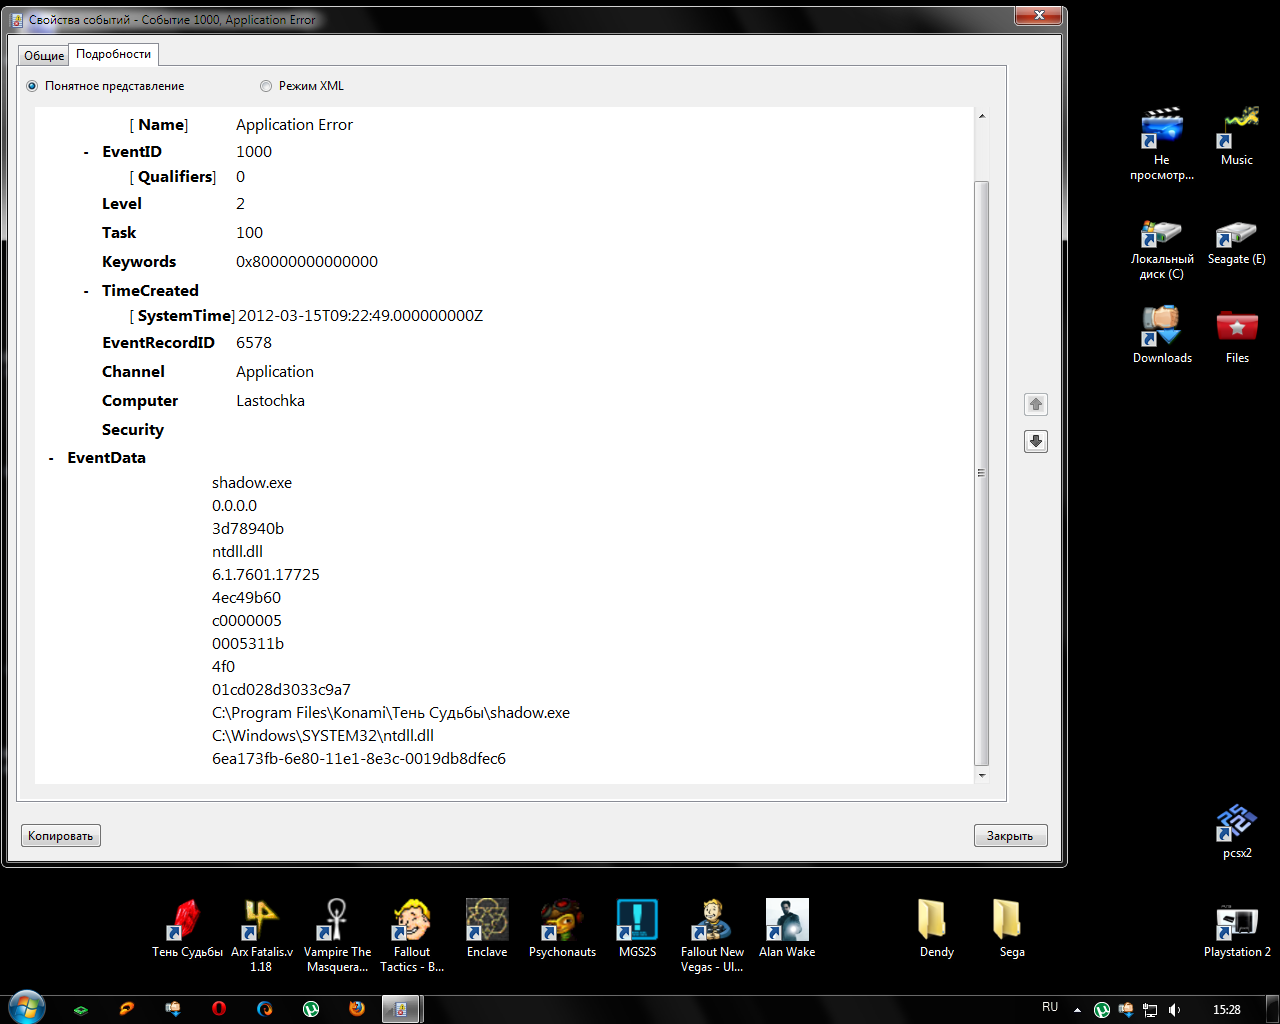Select the Psychonauts desktop shortcut
The height and width of the screenshot is (1024, 1280).
[x=562, y=928]
